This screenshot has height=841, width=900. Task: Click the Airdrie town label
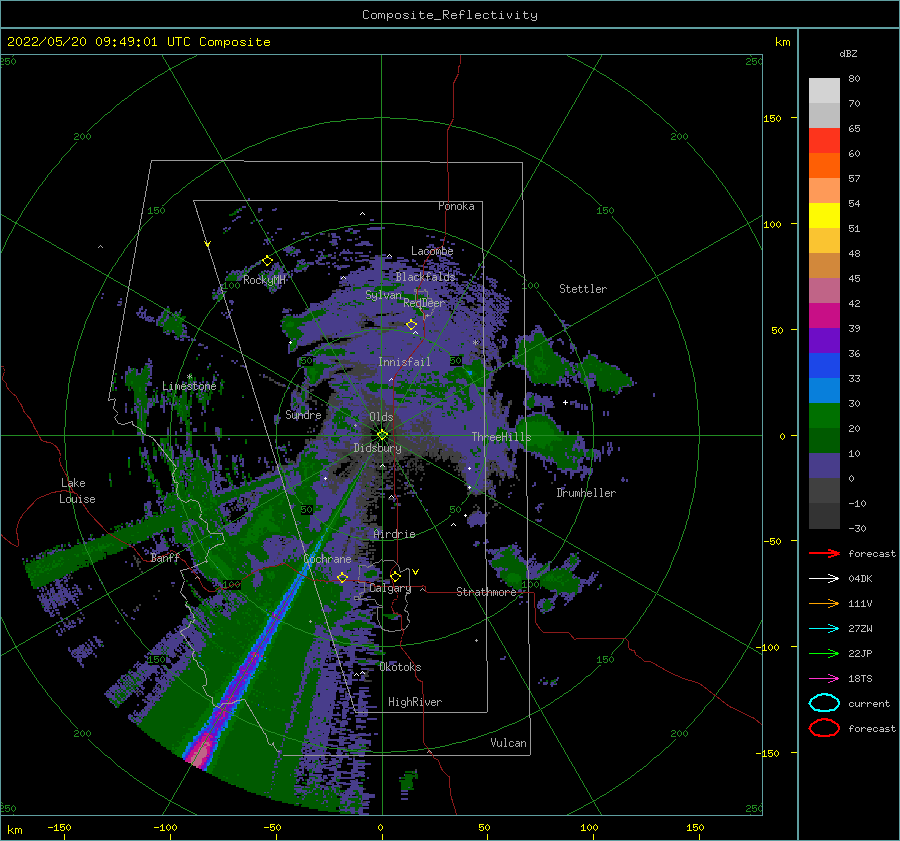(394, 534)
